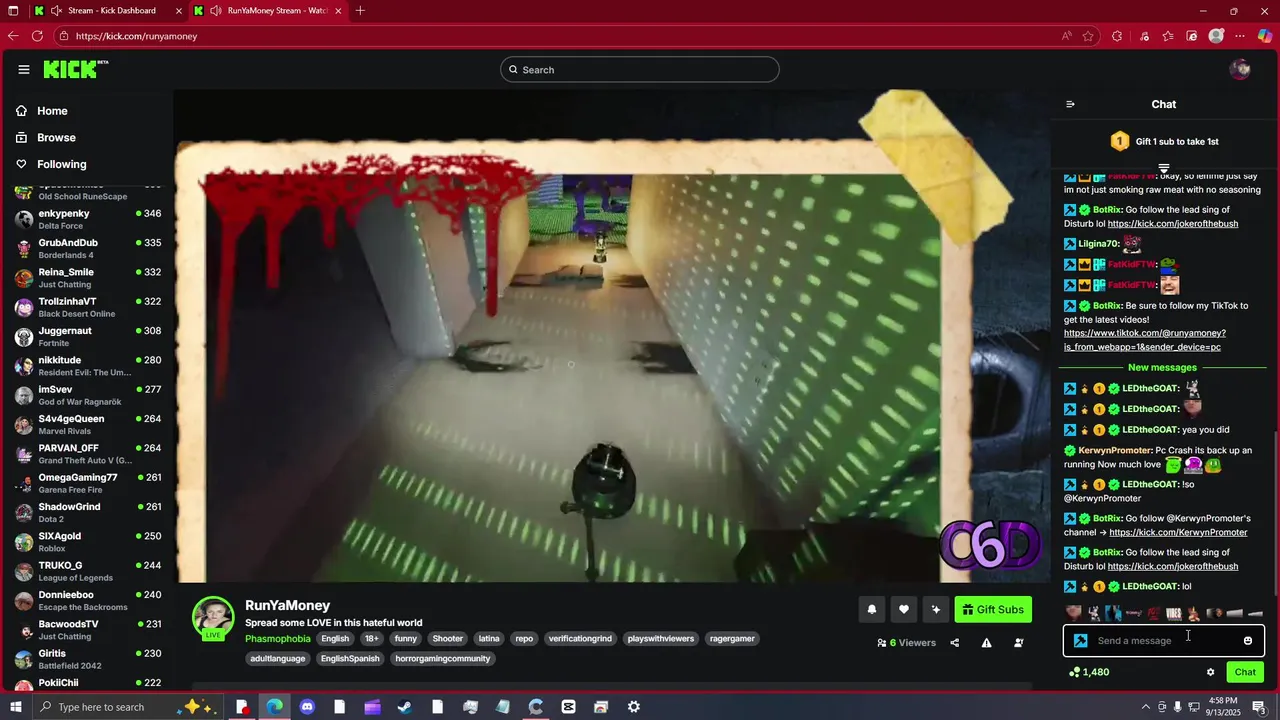Click the browser back arrow
The height and width of the screenshot is (720, 1280).
(13, 36)
